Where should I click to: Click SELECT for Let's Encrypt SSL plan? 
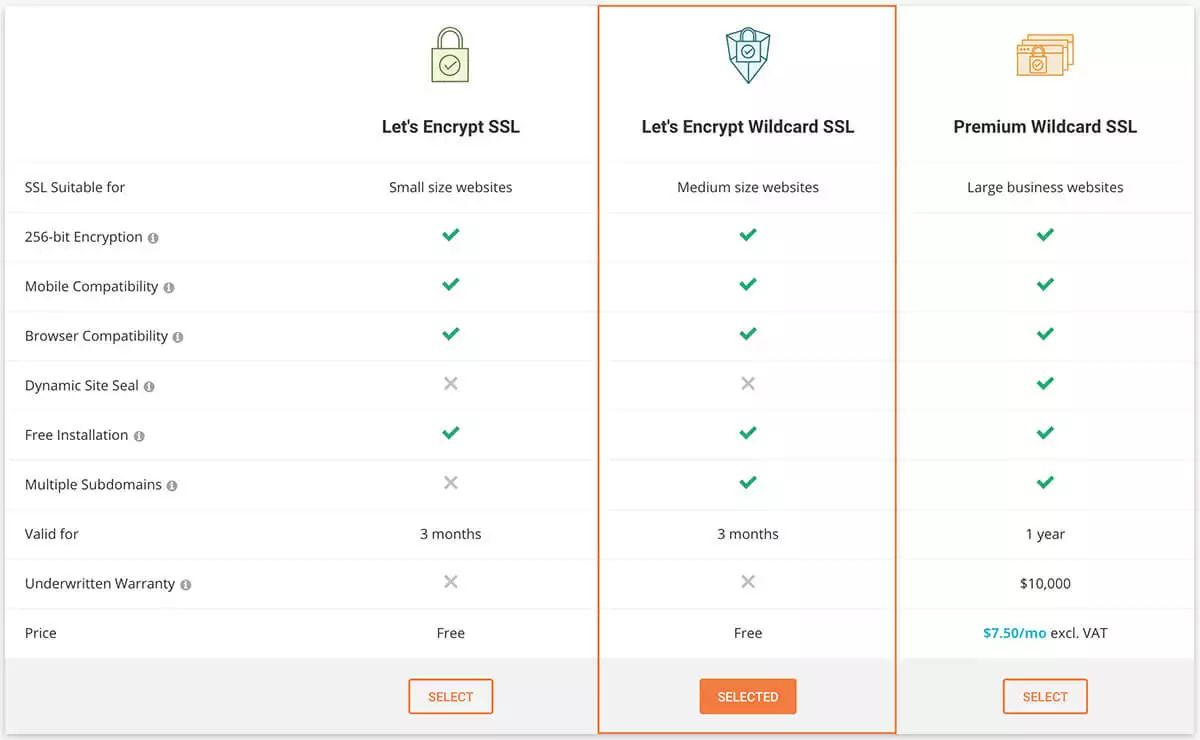point(450,696)
